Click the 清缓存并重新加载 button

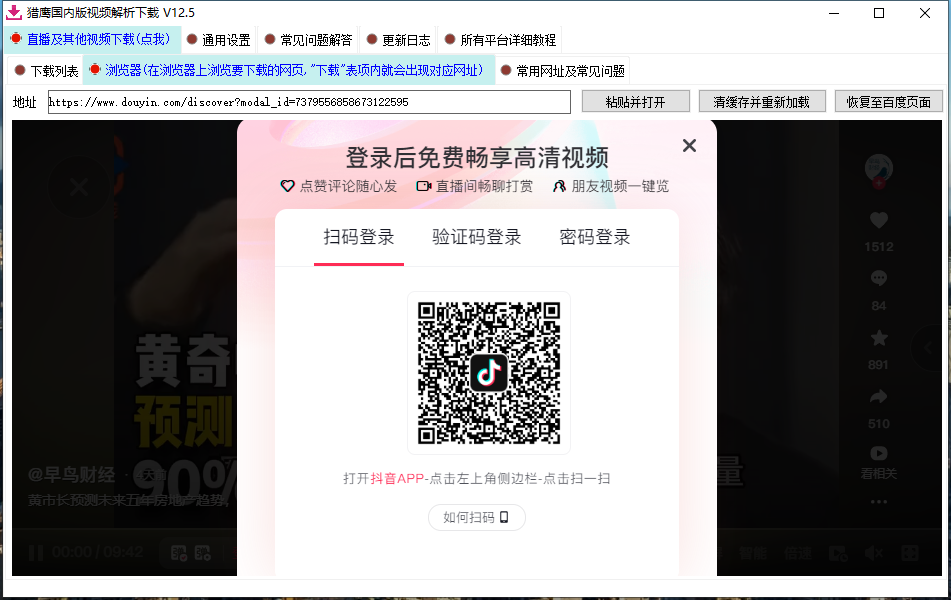(762, 102)
